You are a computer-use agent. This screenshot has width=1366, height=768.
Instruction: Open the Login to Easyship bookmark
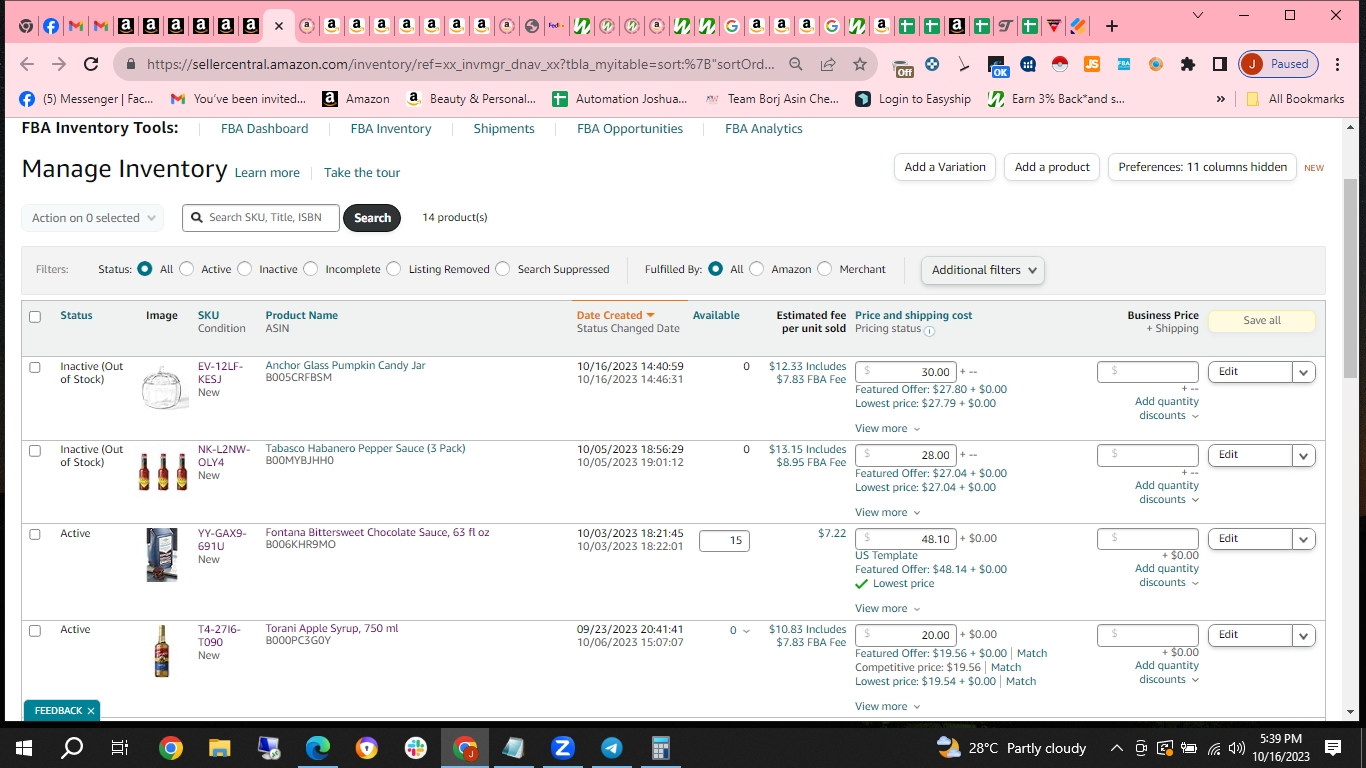913,99
